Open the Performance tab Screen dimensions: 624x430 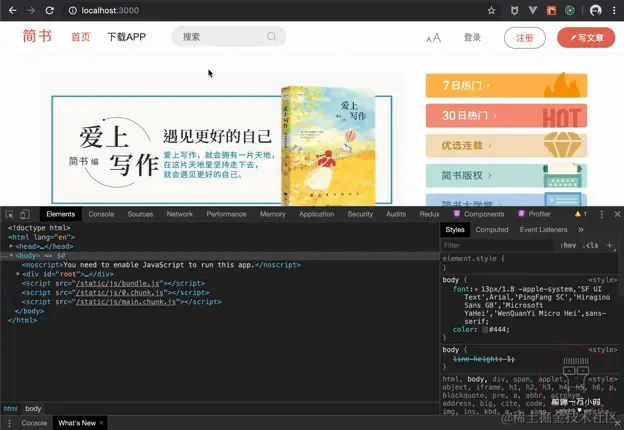pos(226,214)
